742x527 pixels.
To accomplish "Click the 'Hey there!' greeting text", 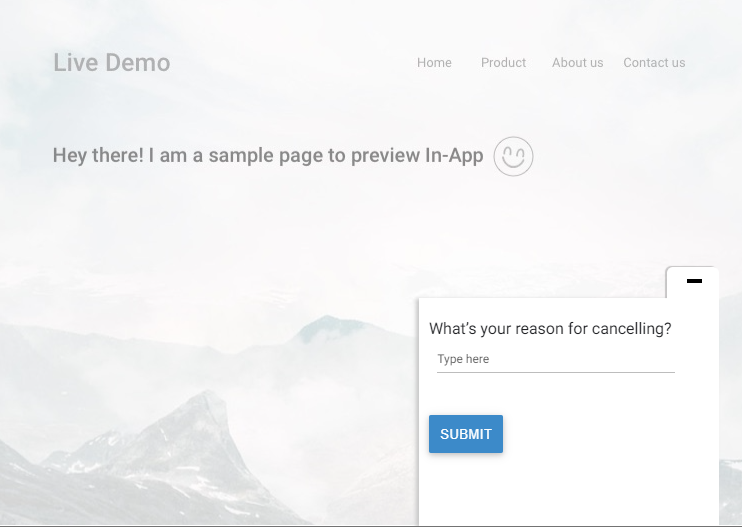I will [98, 156].
